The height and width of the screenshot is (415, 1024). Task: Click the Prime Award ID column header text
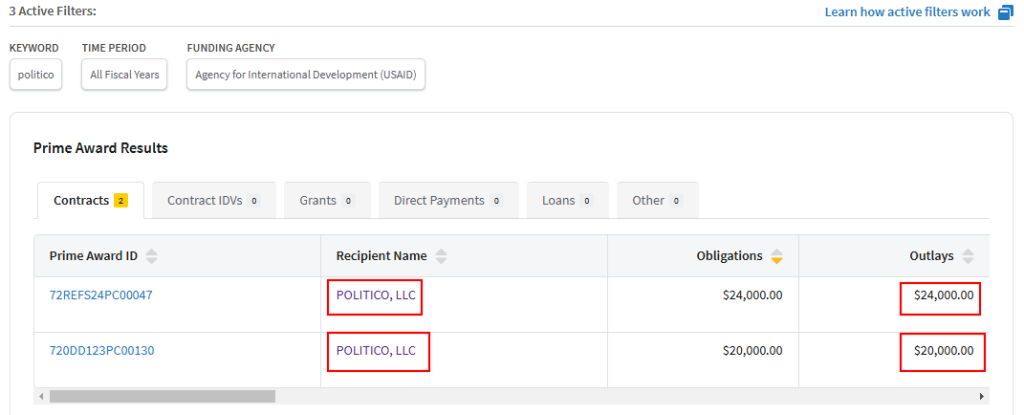pyautogui.click(x=93, y=256)
